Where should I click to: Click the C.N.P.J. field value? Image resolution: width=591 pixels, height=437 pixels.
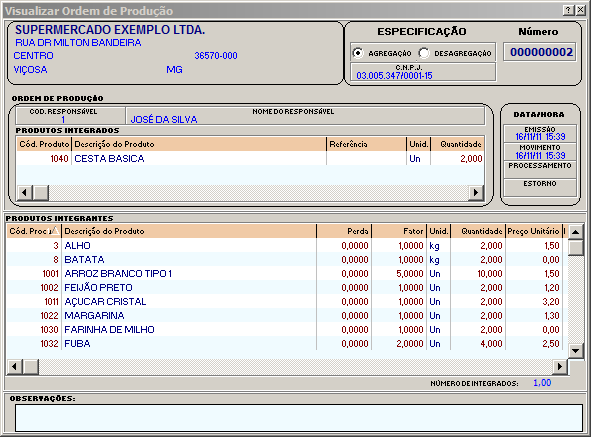(394, 76)
